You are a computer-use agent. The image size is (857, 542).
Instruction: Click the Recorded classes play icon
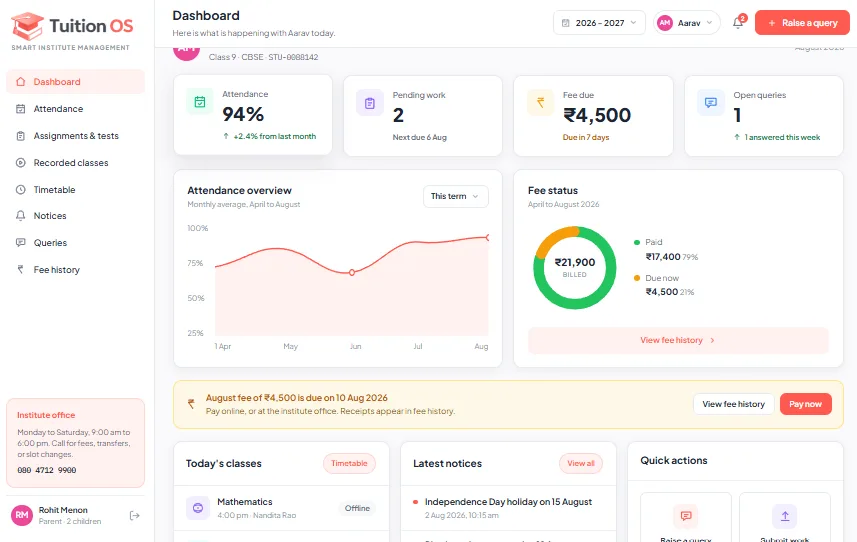21,163
